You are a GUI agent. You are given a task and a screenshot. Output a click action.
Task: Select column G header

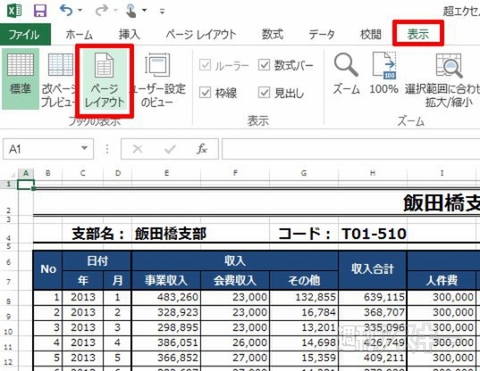coord(304,173)
